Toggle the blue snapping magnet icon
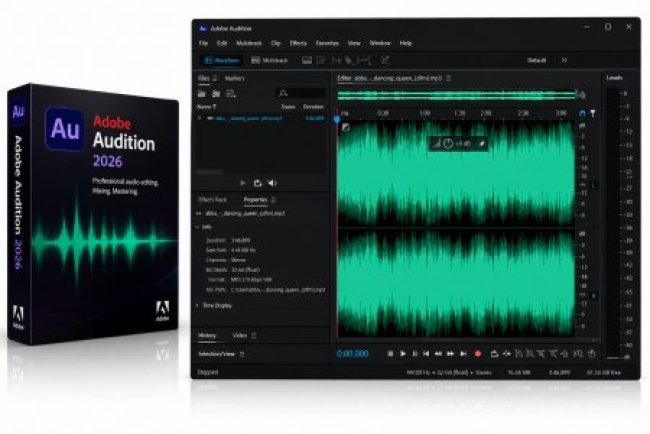The height and width of the screenshot is (434, 650). pos(582,113)
